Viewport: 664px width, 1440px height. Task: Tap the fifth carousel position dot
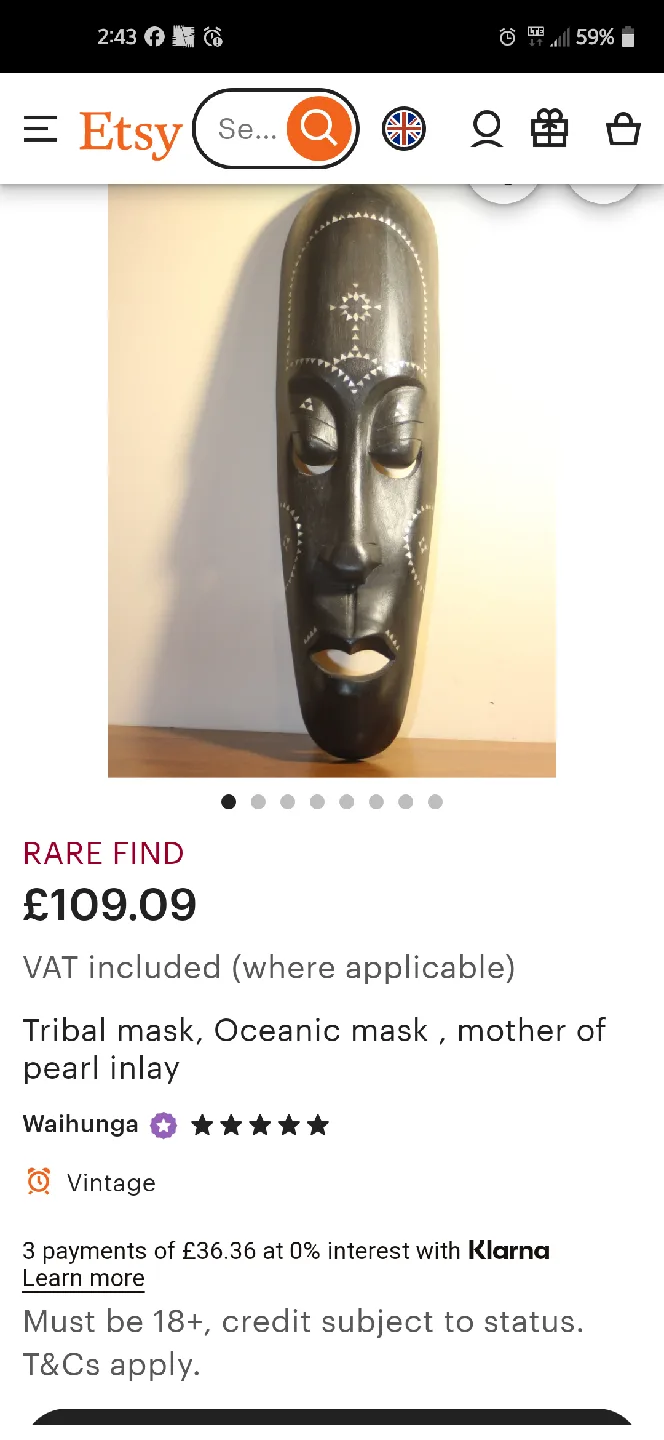(x=346, y=801)
